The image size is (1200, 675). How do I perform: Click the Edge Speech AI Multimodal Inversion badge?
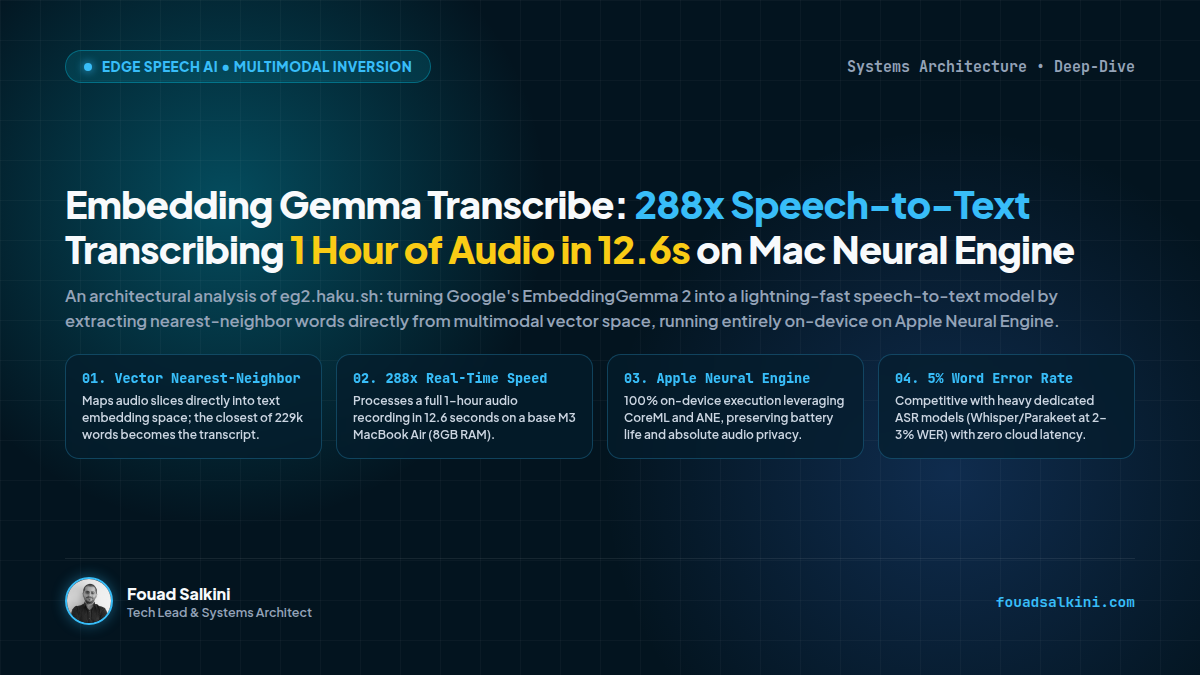pos(248,67)
